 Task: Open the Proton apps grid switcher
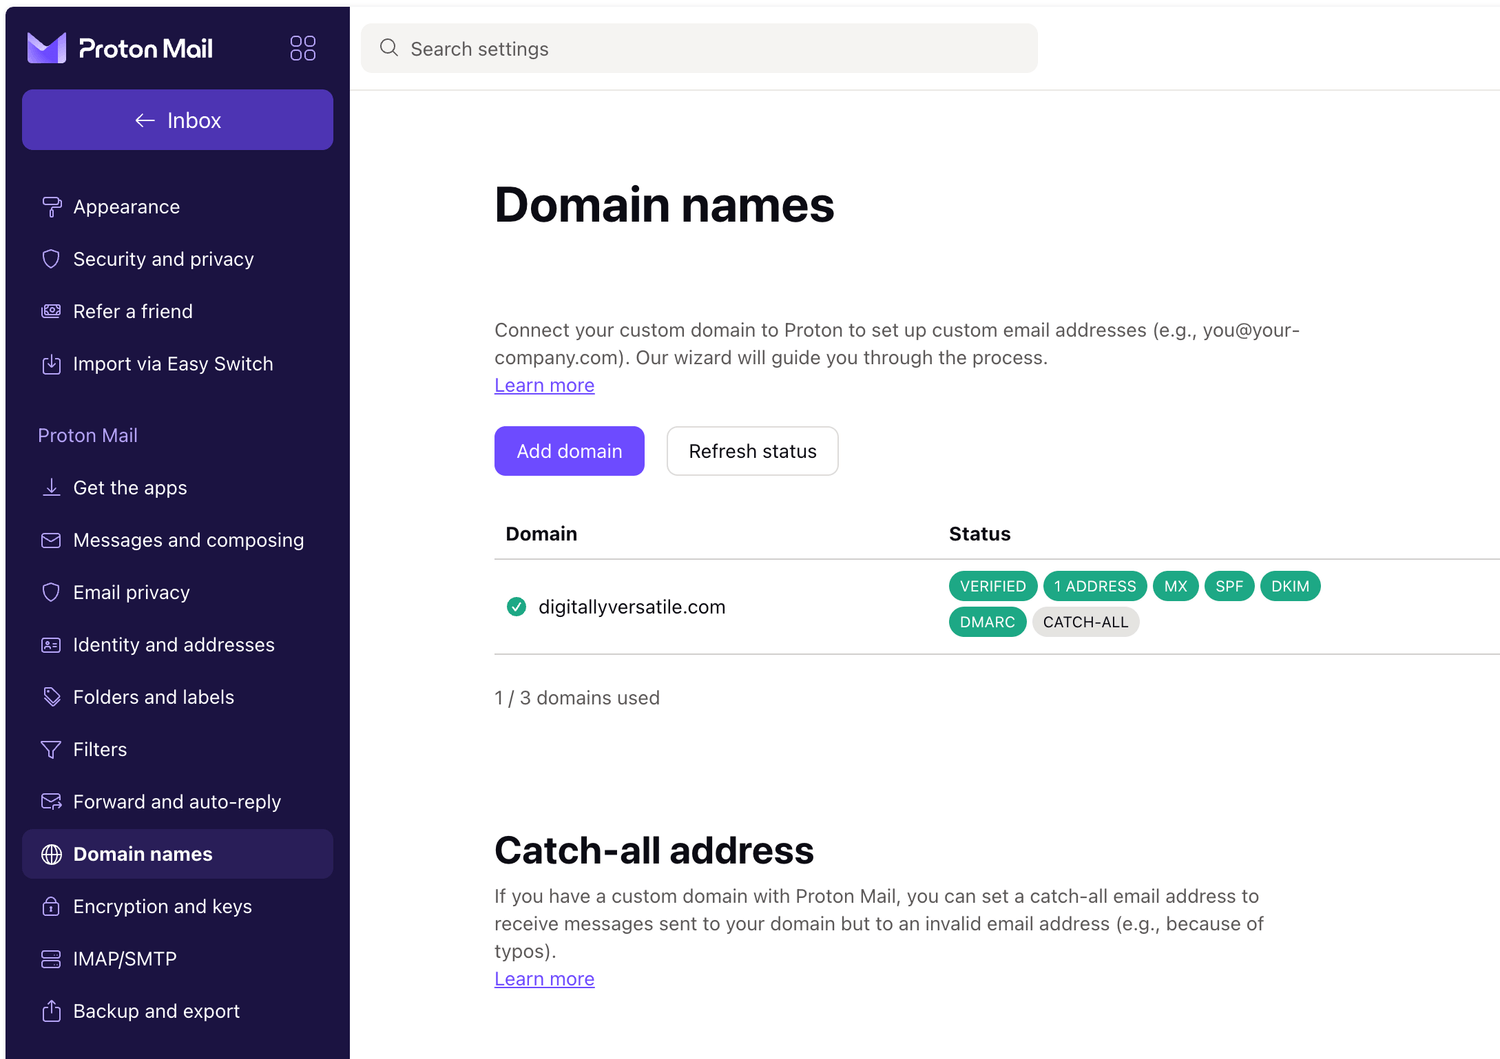coord(303,48)
